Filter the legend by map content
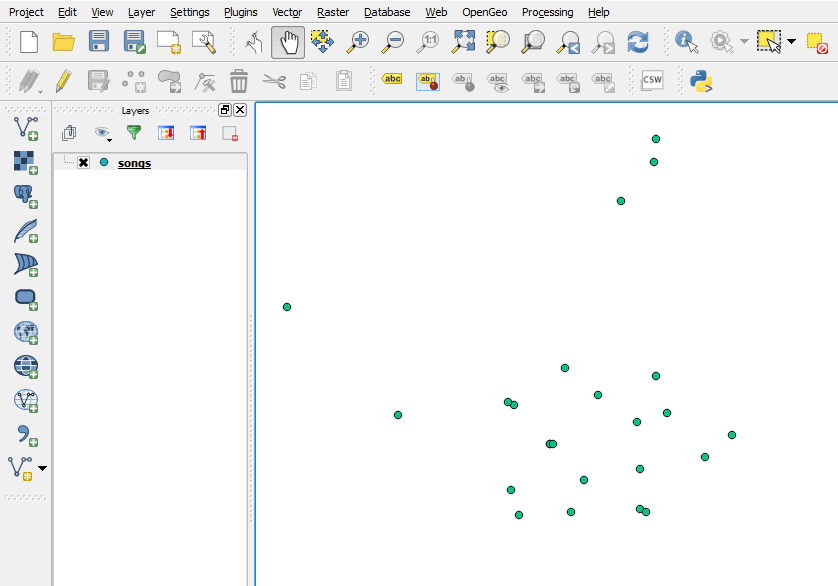 click(134, 132)
